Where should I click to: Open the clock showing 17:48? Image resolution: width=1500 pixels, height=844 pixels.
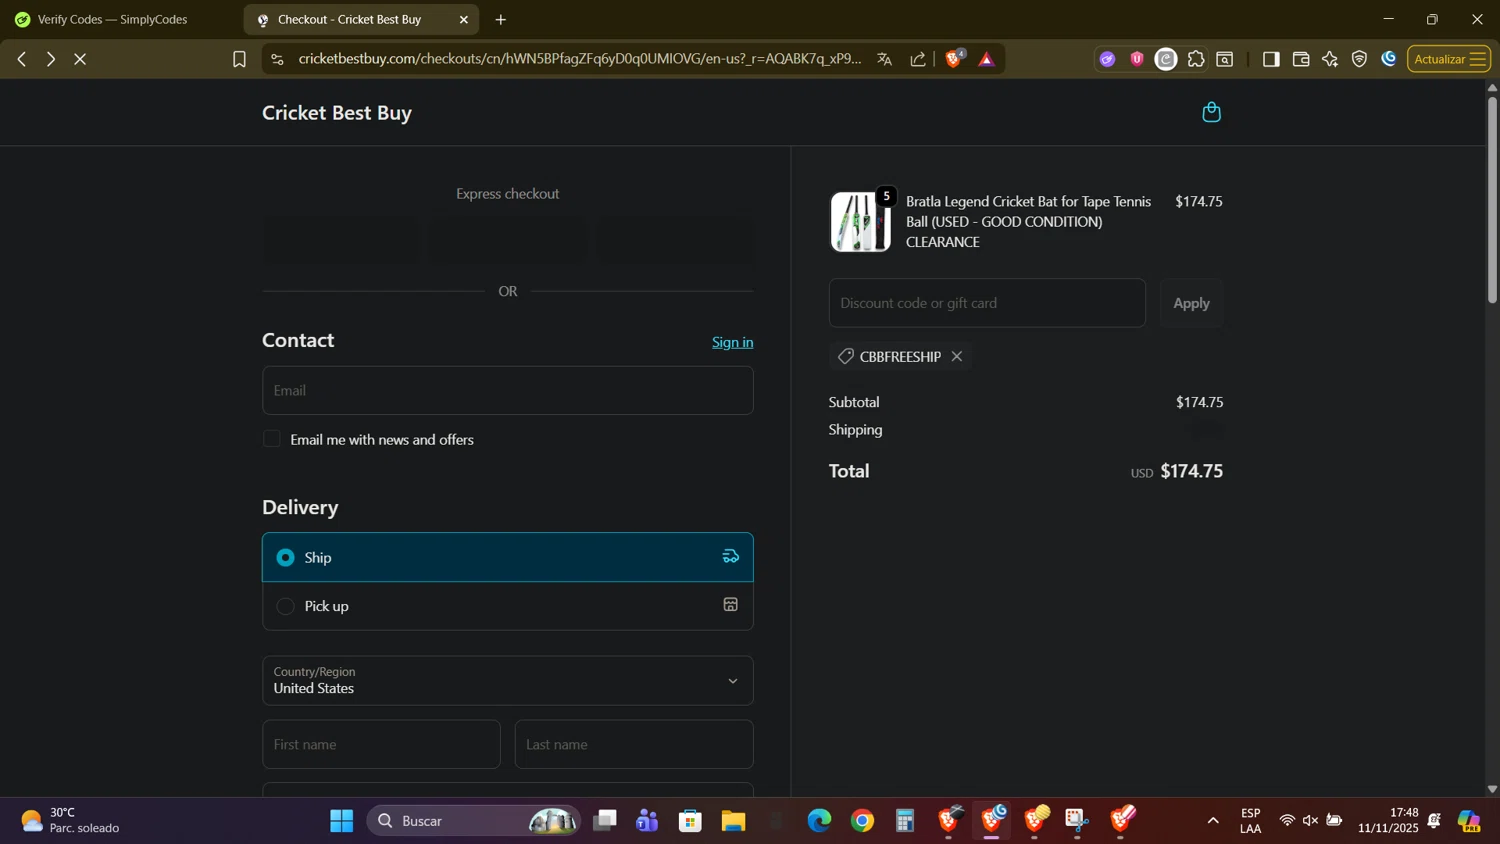pyautogui.click(x=1389, y=821)
